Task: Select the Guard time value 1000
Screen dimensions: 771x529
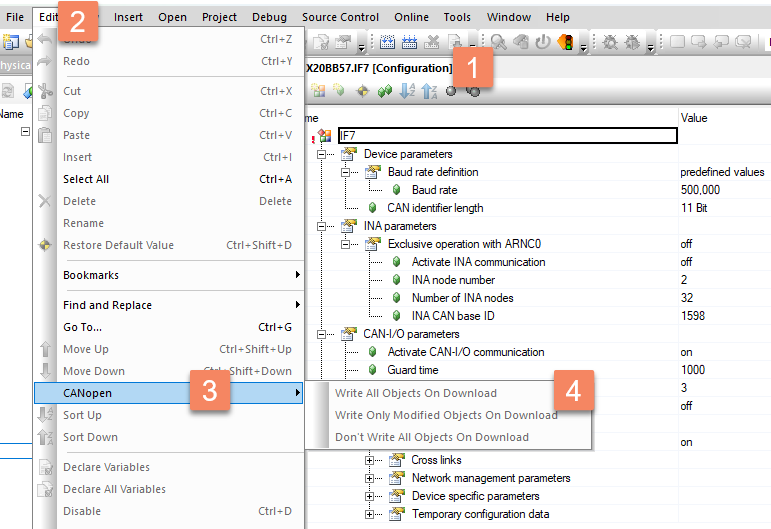Action: coord(693,370)
